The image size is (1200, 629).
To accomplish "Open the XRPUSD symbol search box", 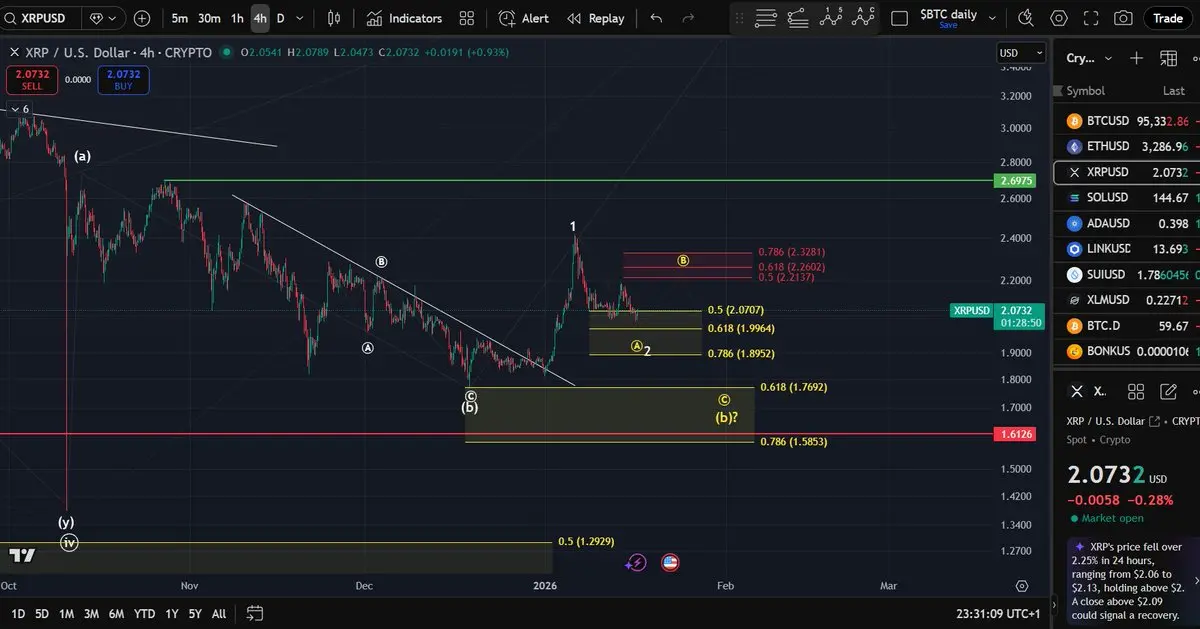I will (x=40, y=18).
